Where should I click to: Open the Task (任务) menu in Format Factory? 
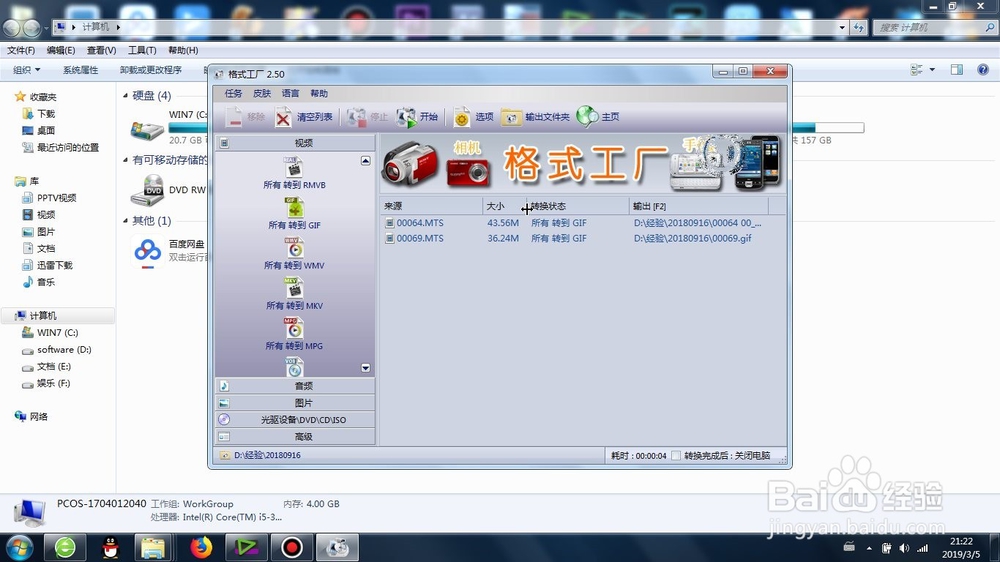point(233,94)
